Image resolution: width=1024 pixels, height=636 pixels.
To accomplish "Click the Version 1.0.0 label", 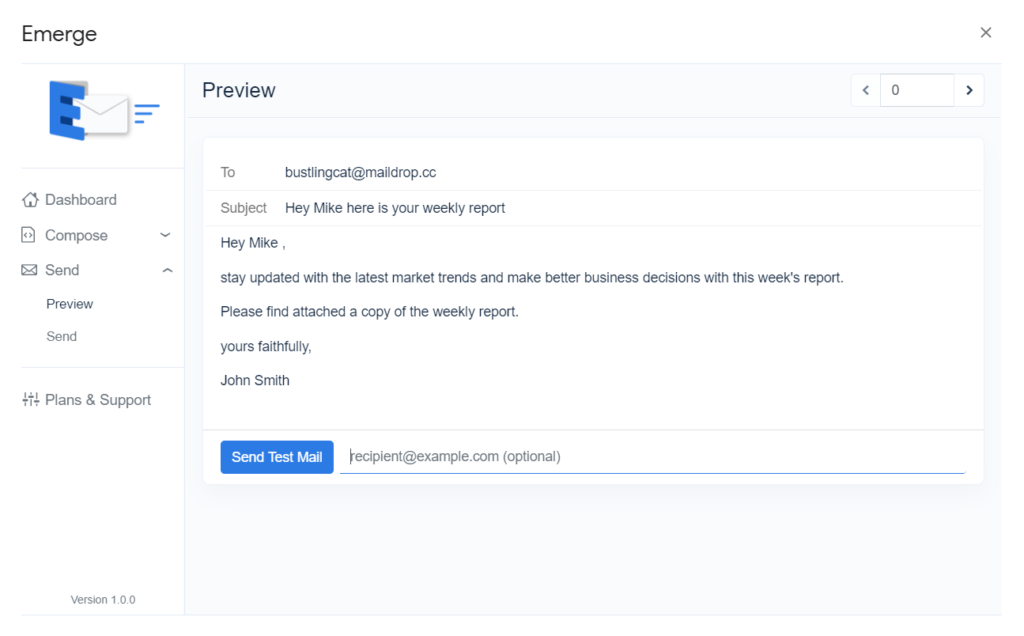I will [103, 600].
